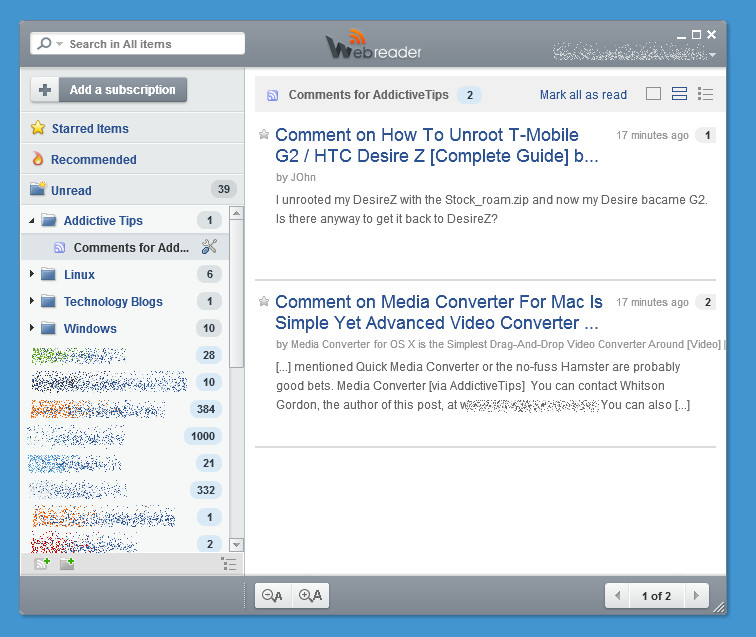This screenshot has height=637, width=756.
Task: Click the zoom in text button
Action: pos(310,596)
